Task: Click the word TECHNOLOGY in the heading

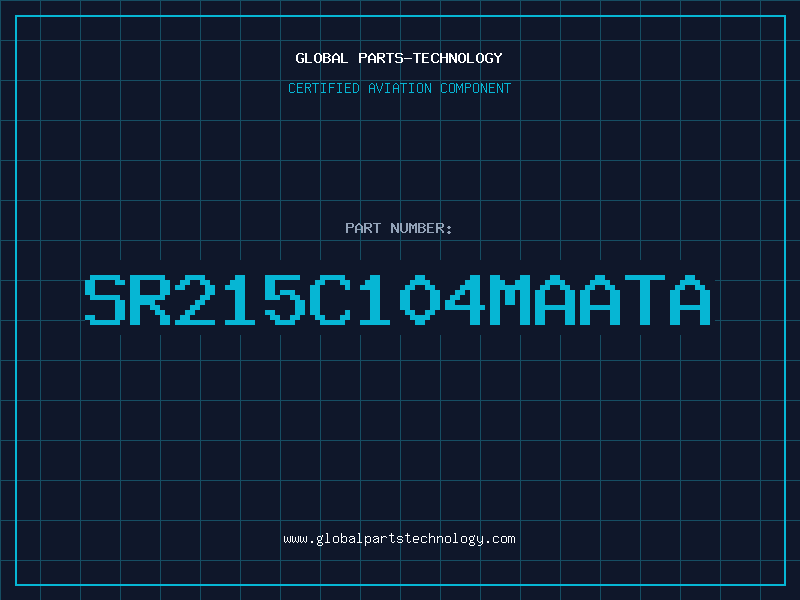Action: coord(458,58)
